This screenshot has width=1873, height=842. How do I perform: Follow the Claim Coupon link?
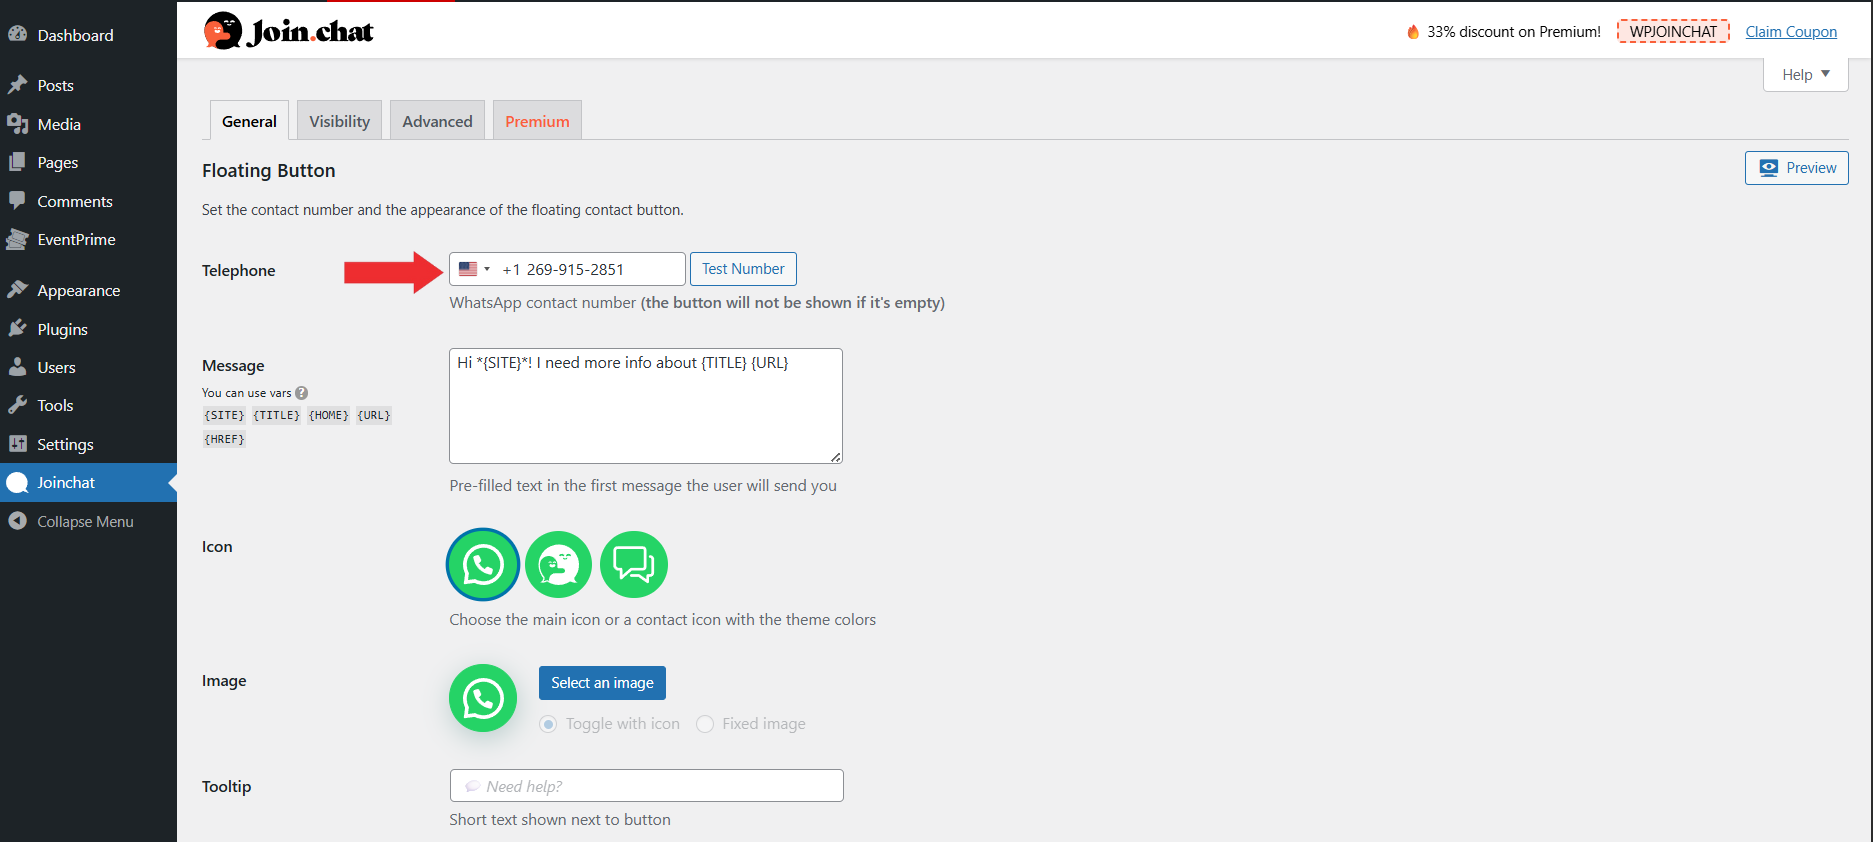[x=1790, y=32]
